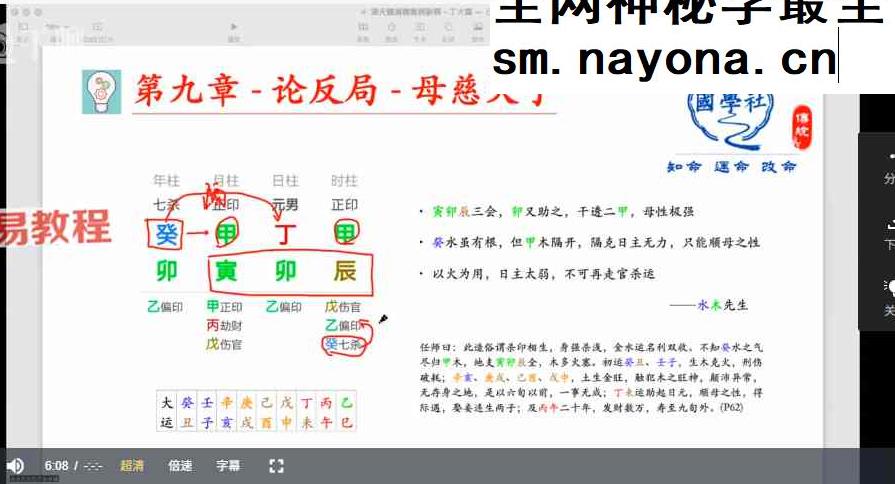Insert a shape from the Keynote toolbar

(x=449, y=27)
